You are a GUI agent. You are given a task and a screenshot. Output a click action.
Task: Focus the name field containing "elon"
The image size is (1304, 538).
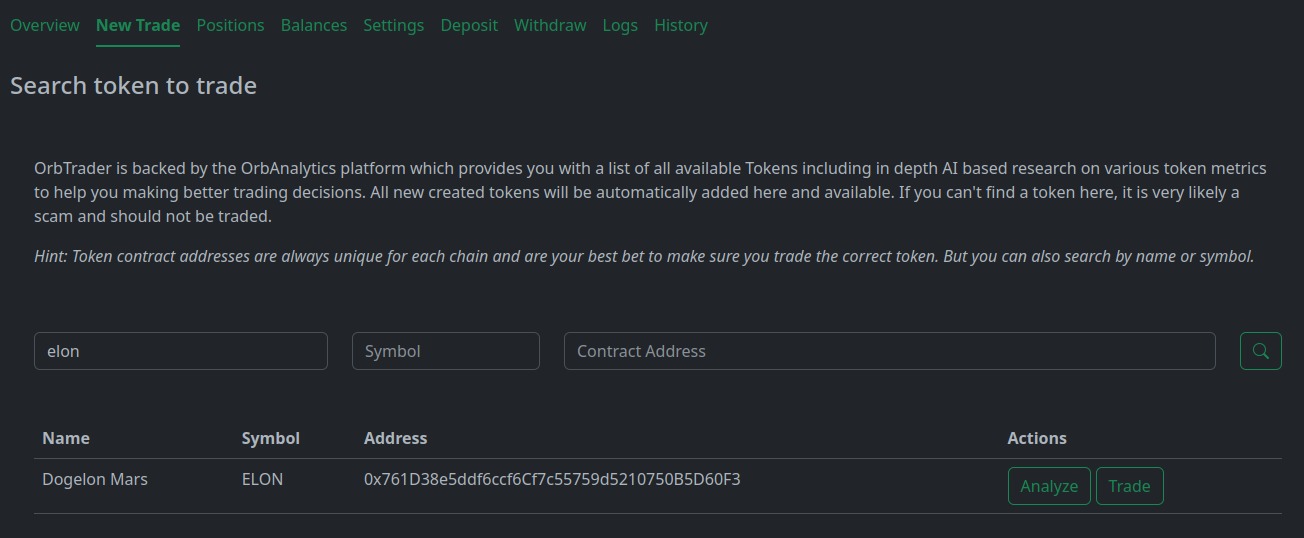181,351
